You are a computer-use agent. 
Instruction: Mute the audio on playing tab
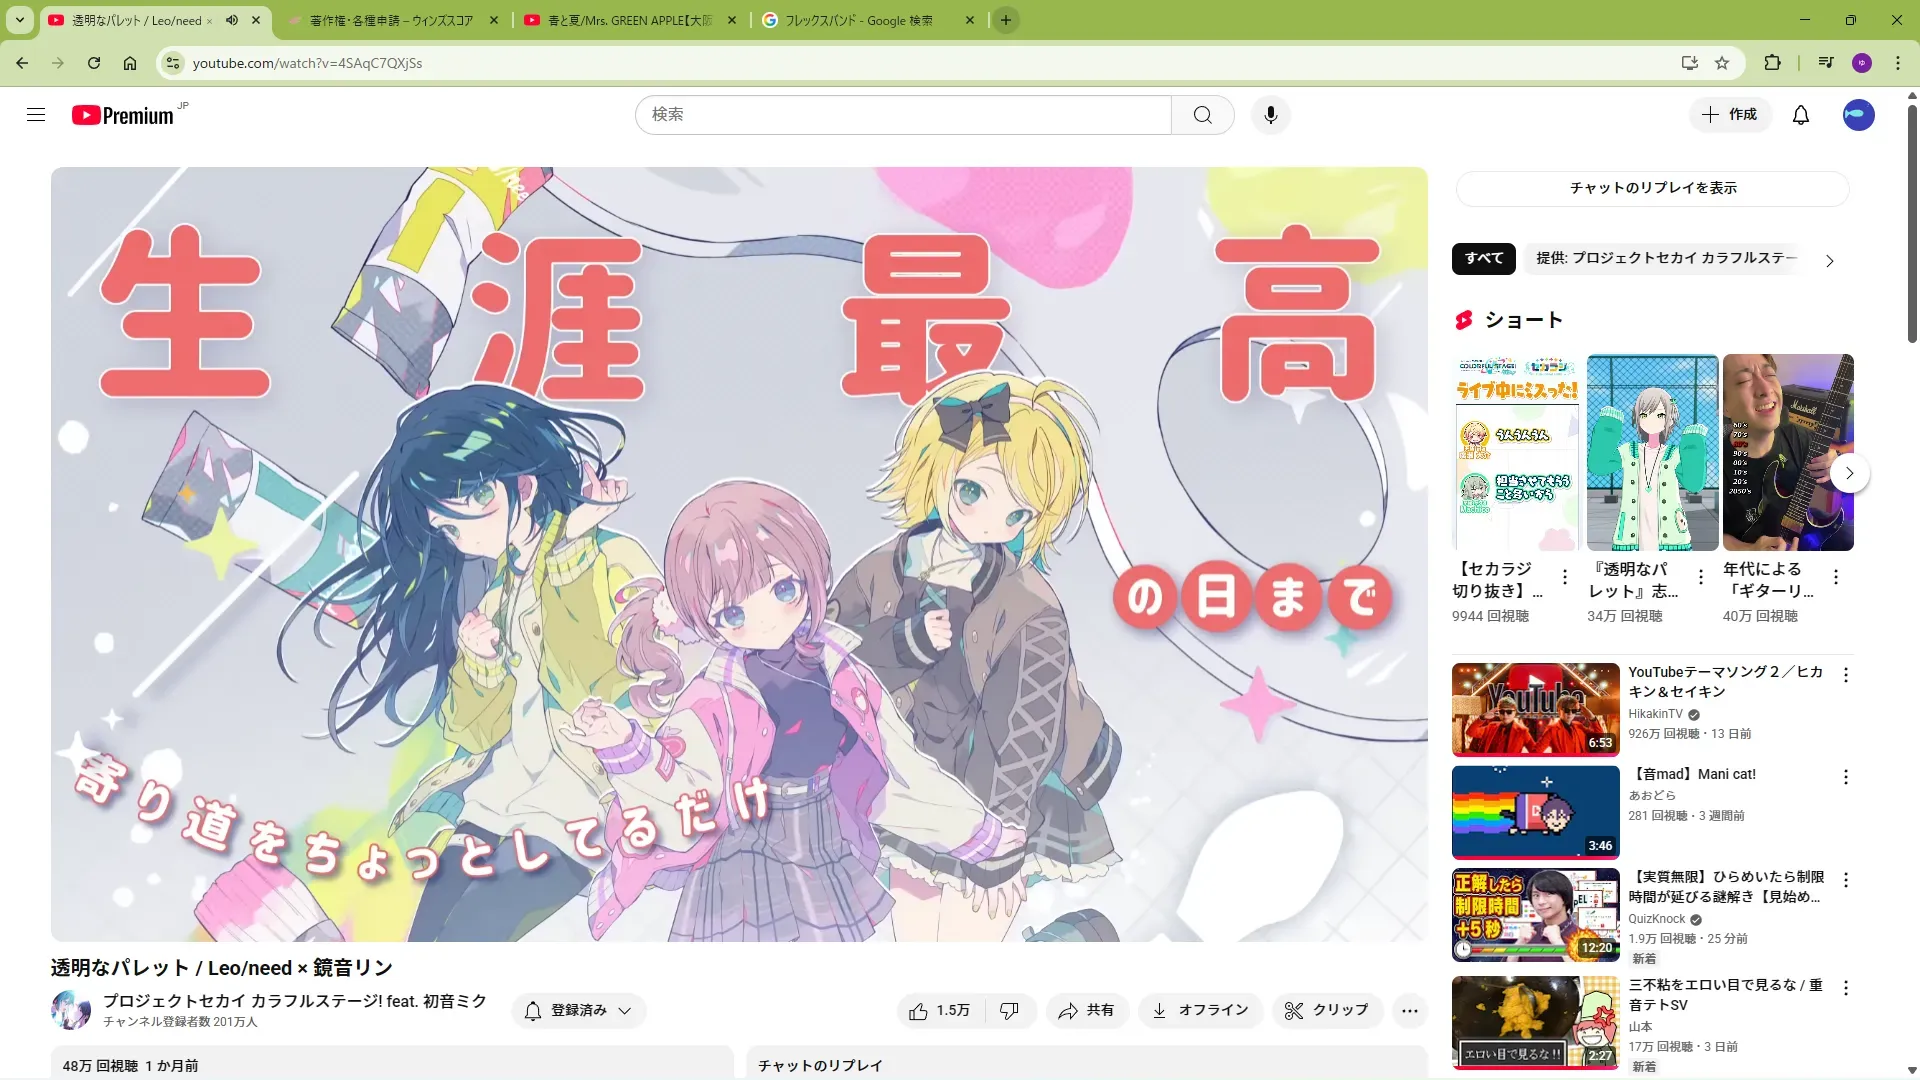[232, 20]
